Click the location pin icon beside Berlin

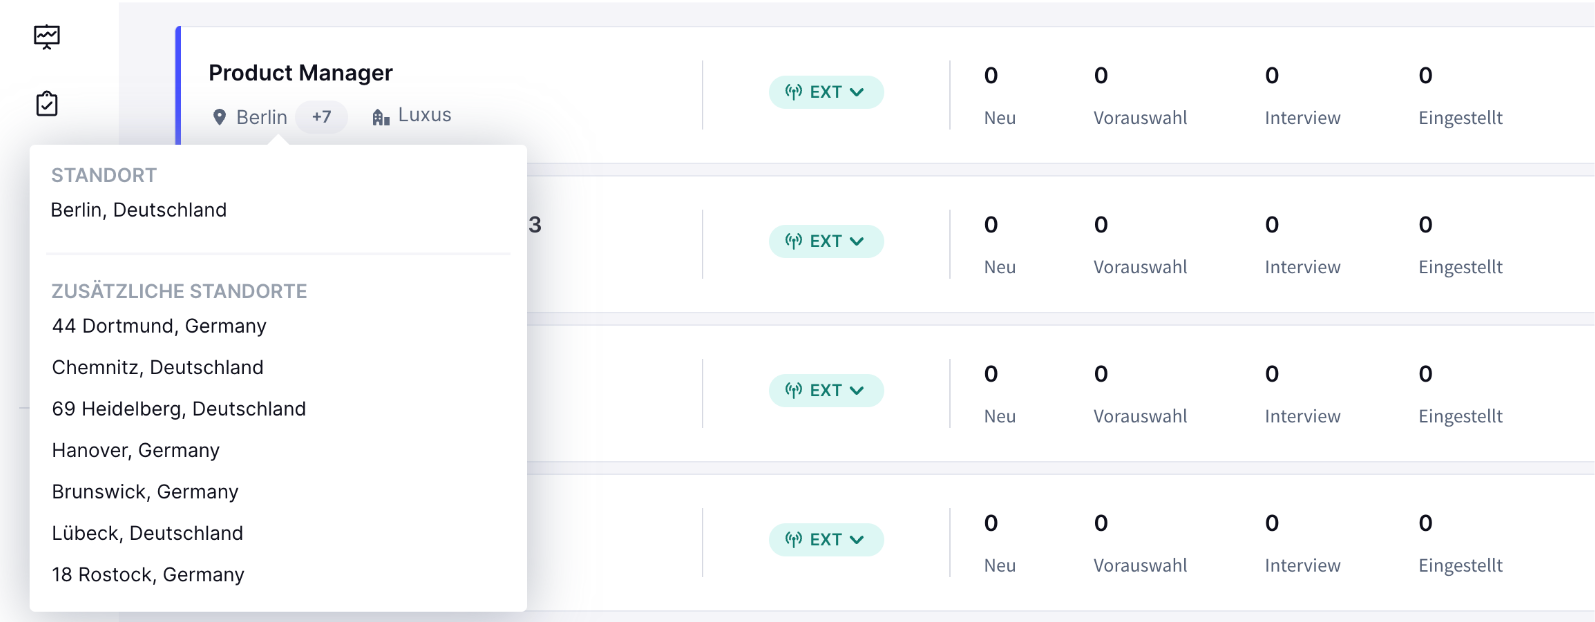(x=220, y=117)
